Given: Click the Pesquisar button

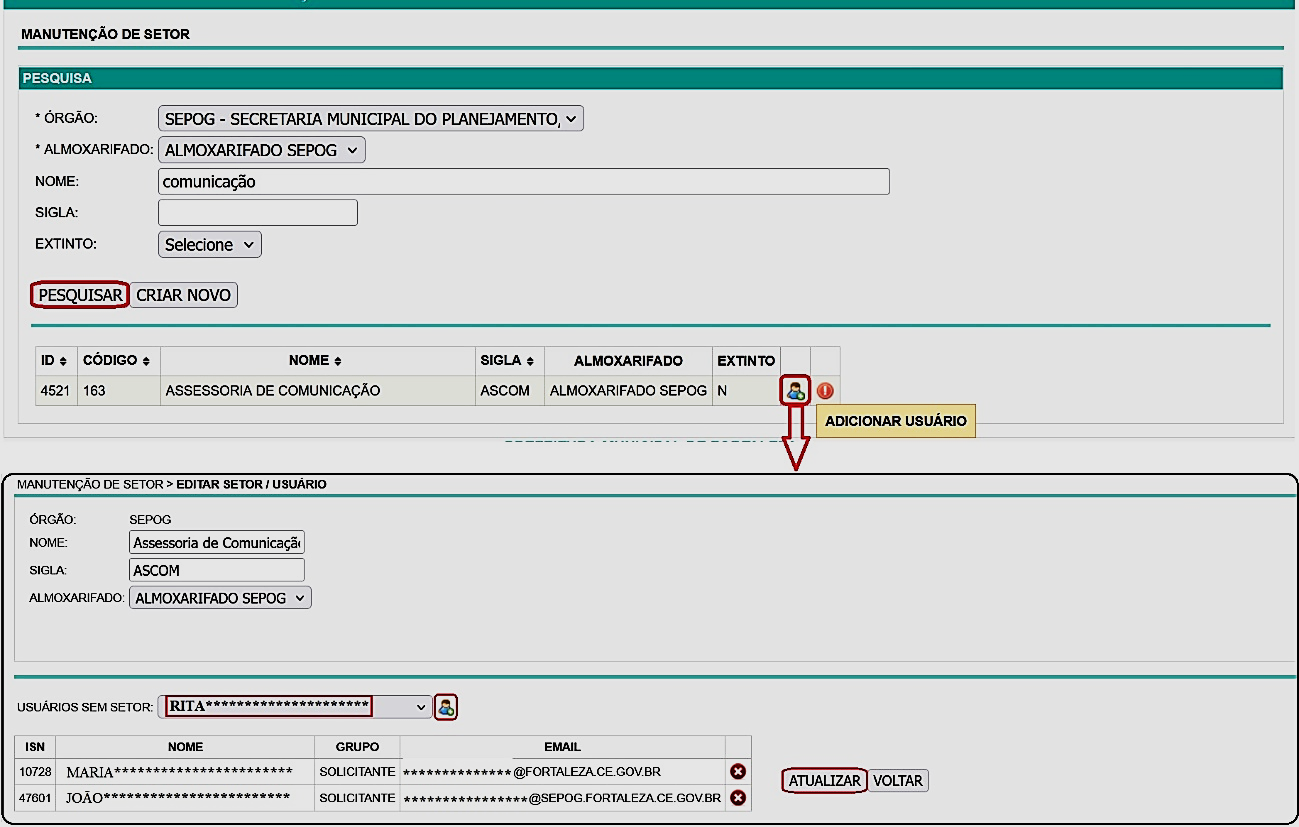Looking at the screenshot, I should point(81,295).
